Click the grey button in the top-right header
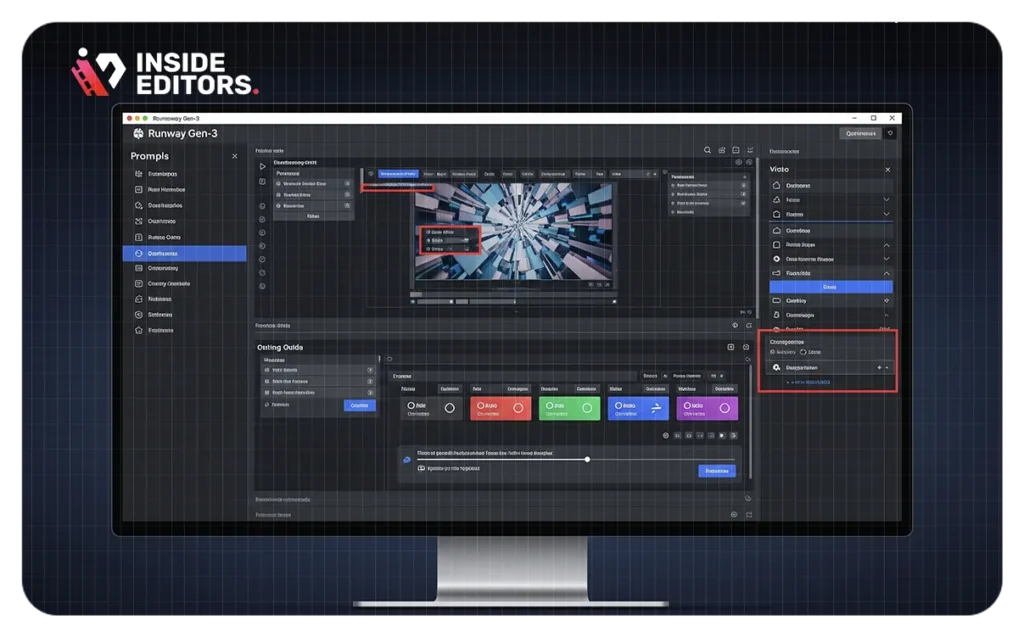Screen dimensions: 1024x637 click(860, 133)
